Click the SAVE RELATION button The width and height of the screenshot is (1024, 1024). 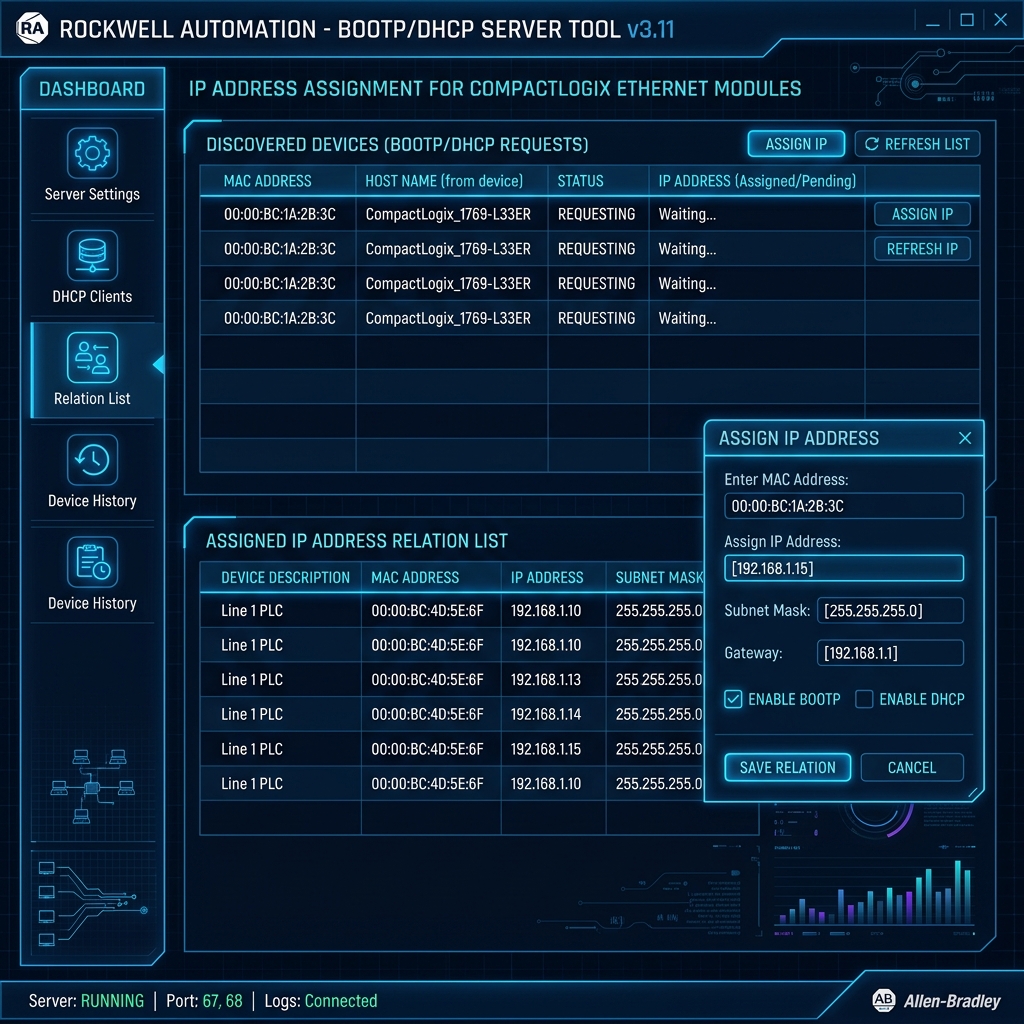[788, 767]
